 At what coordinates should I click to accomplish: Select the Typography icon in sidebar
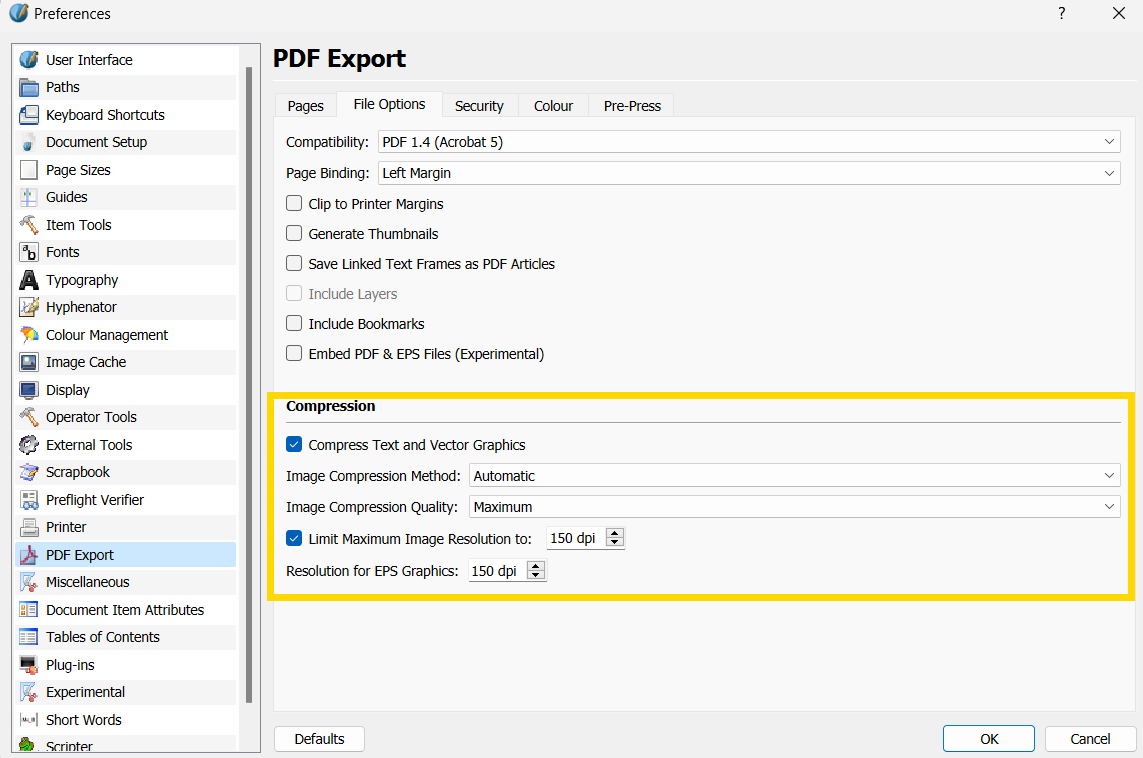pyautogui.click(x=29, y=280)
